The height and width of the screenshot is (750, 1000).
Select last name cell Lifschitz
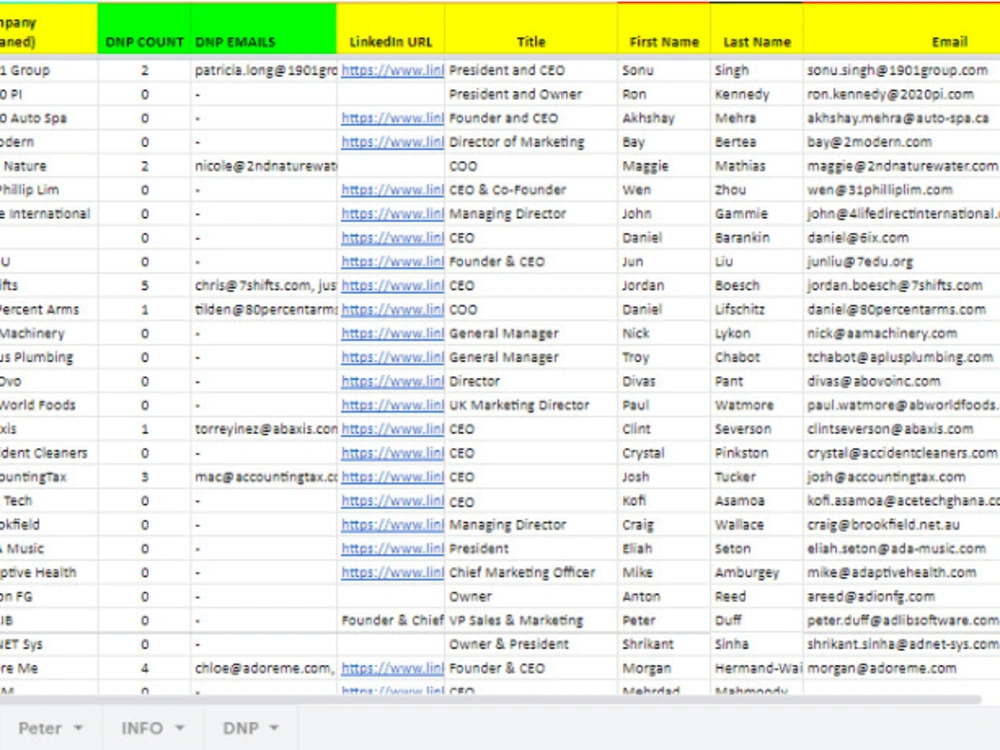(756, 309)
